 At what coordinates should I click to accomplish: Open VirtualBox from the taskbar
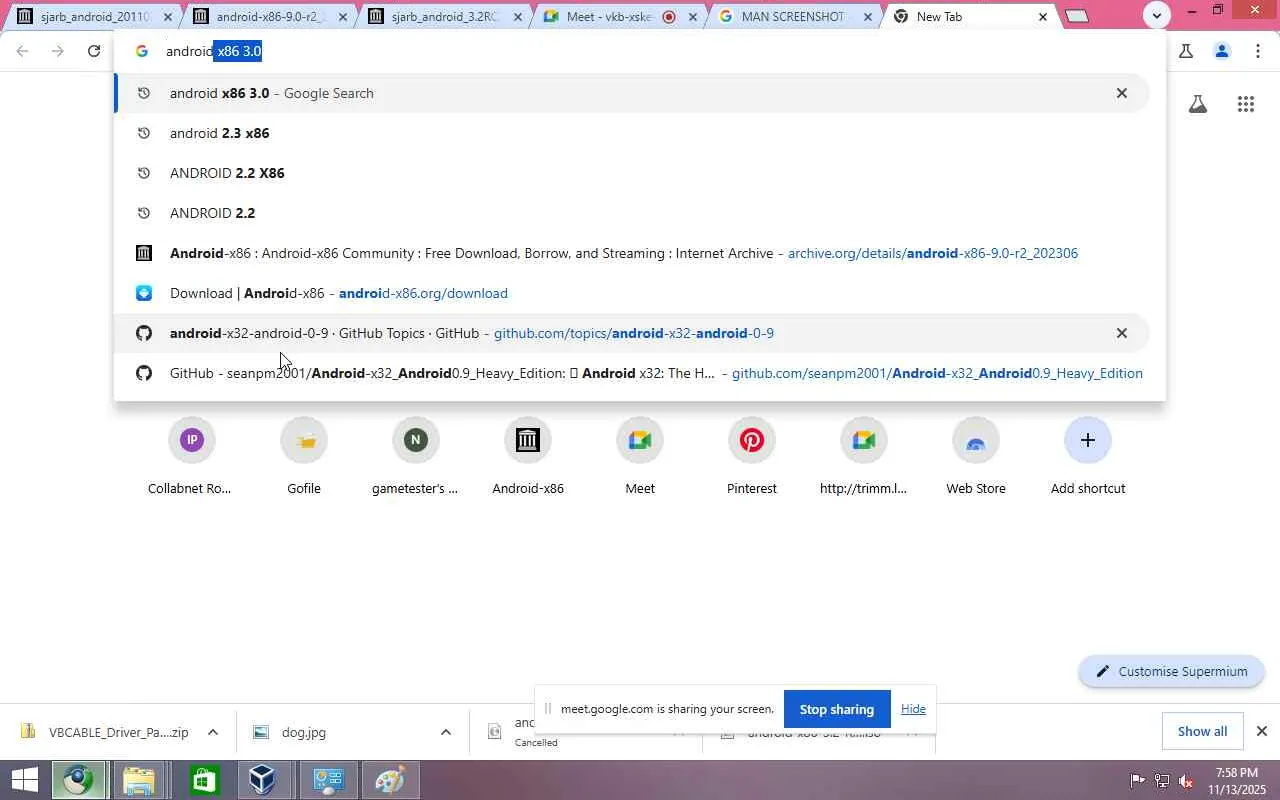[264, 780]
